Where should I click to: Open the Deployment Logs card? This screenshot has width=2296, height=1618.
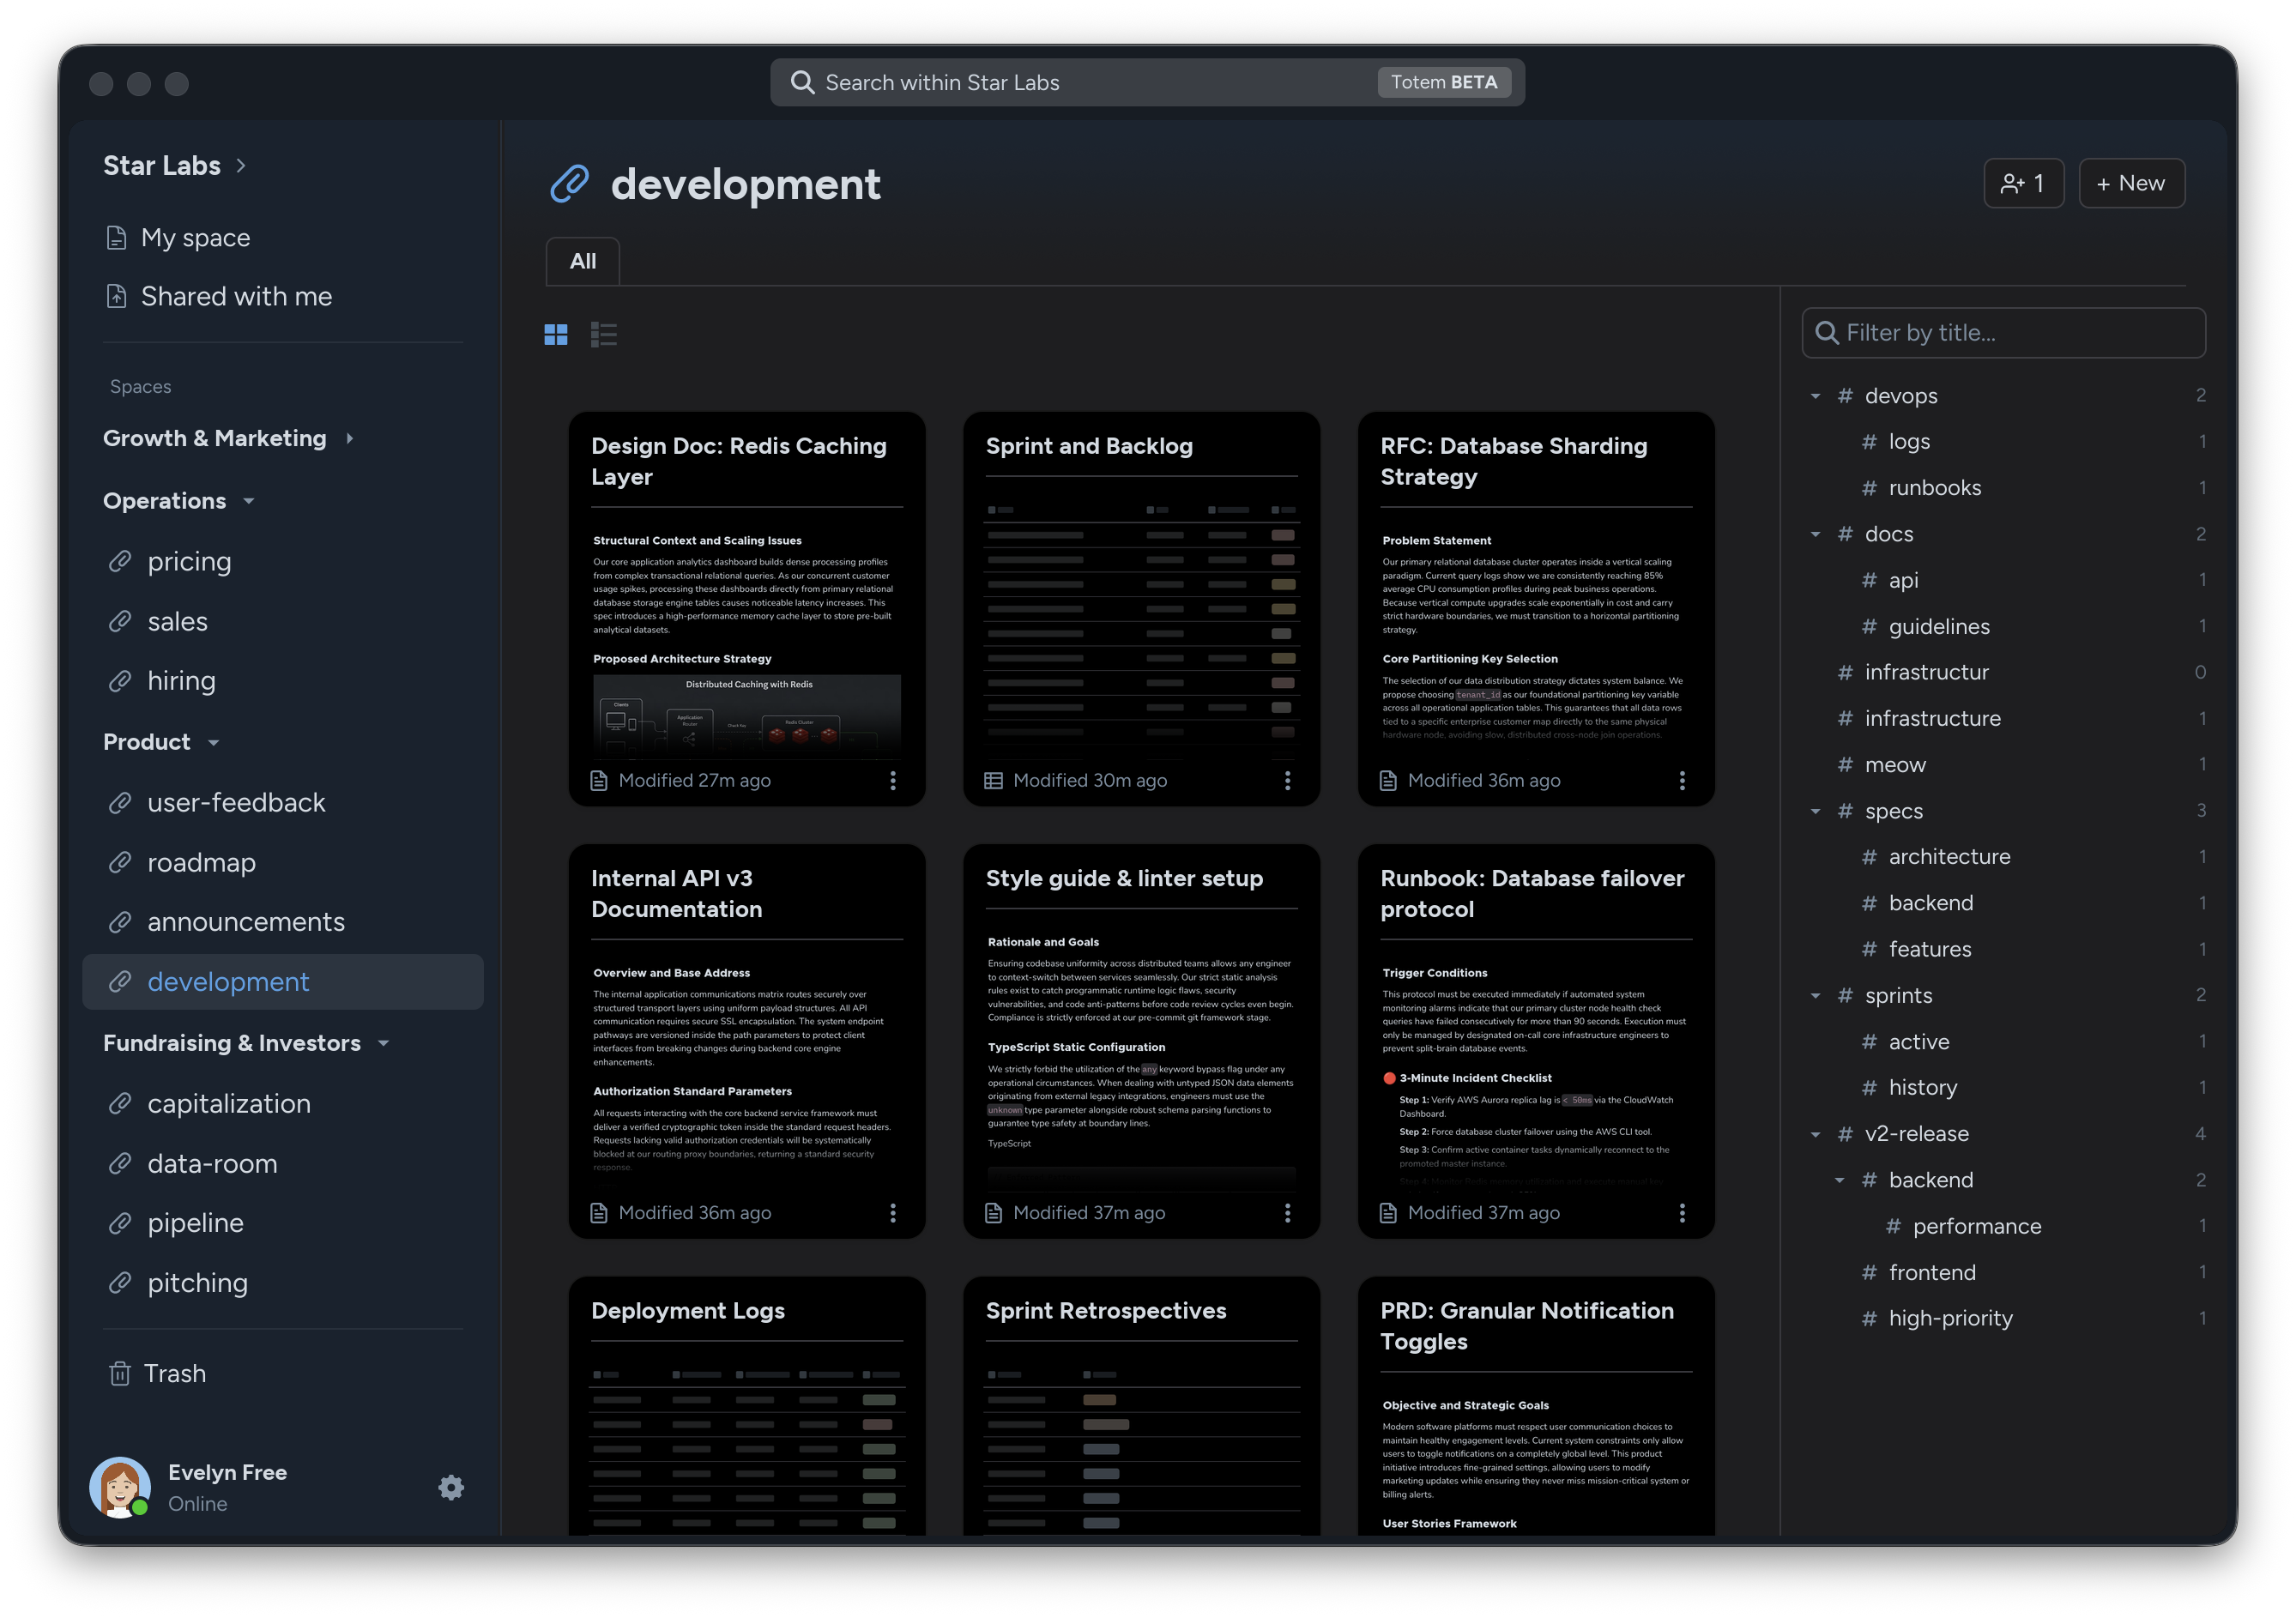(x=746, y=1405)
